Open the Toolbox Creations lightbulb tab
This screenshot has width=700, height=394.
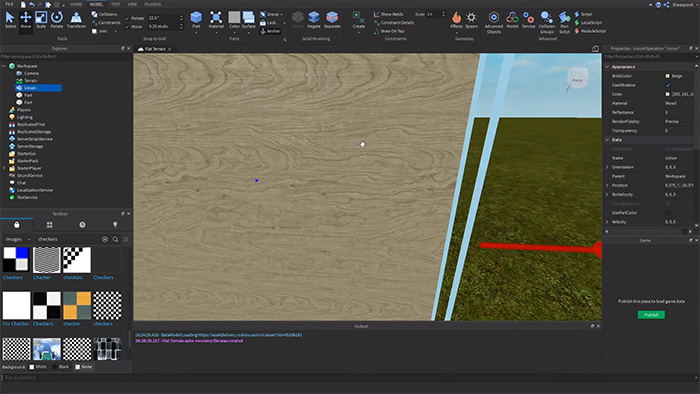click(115, 224)
